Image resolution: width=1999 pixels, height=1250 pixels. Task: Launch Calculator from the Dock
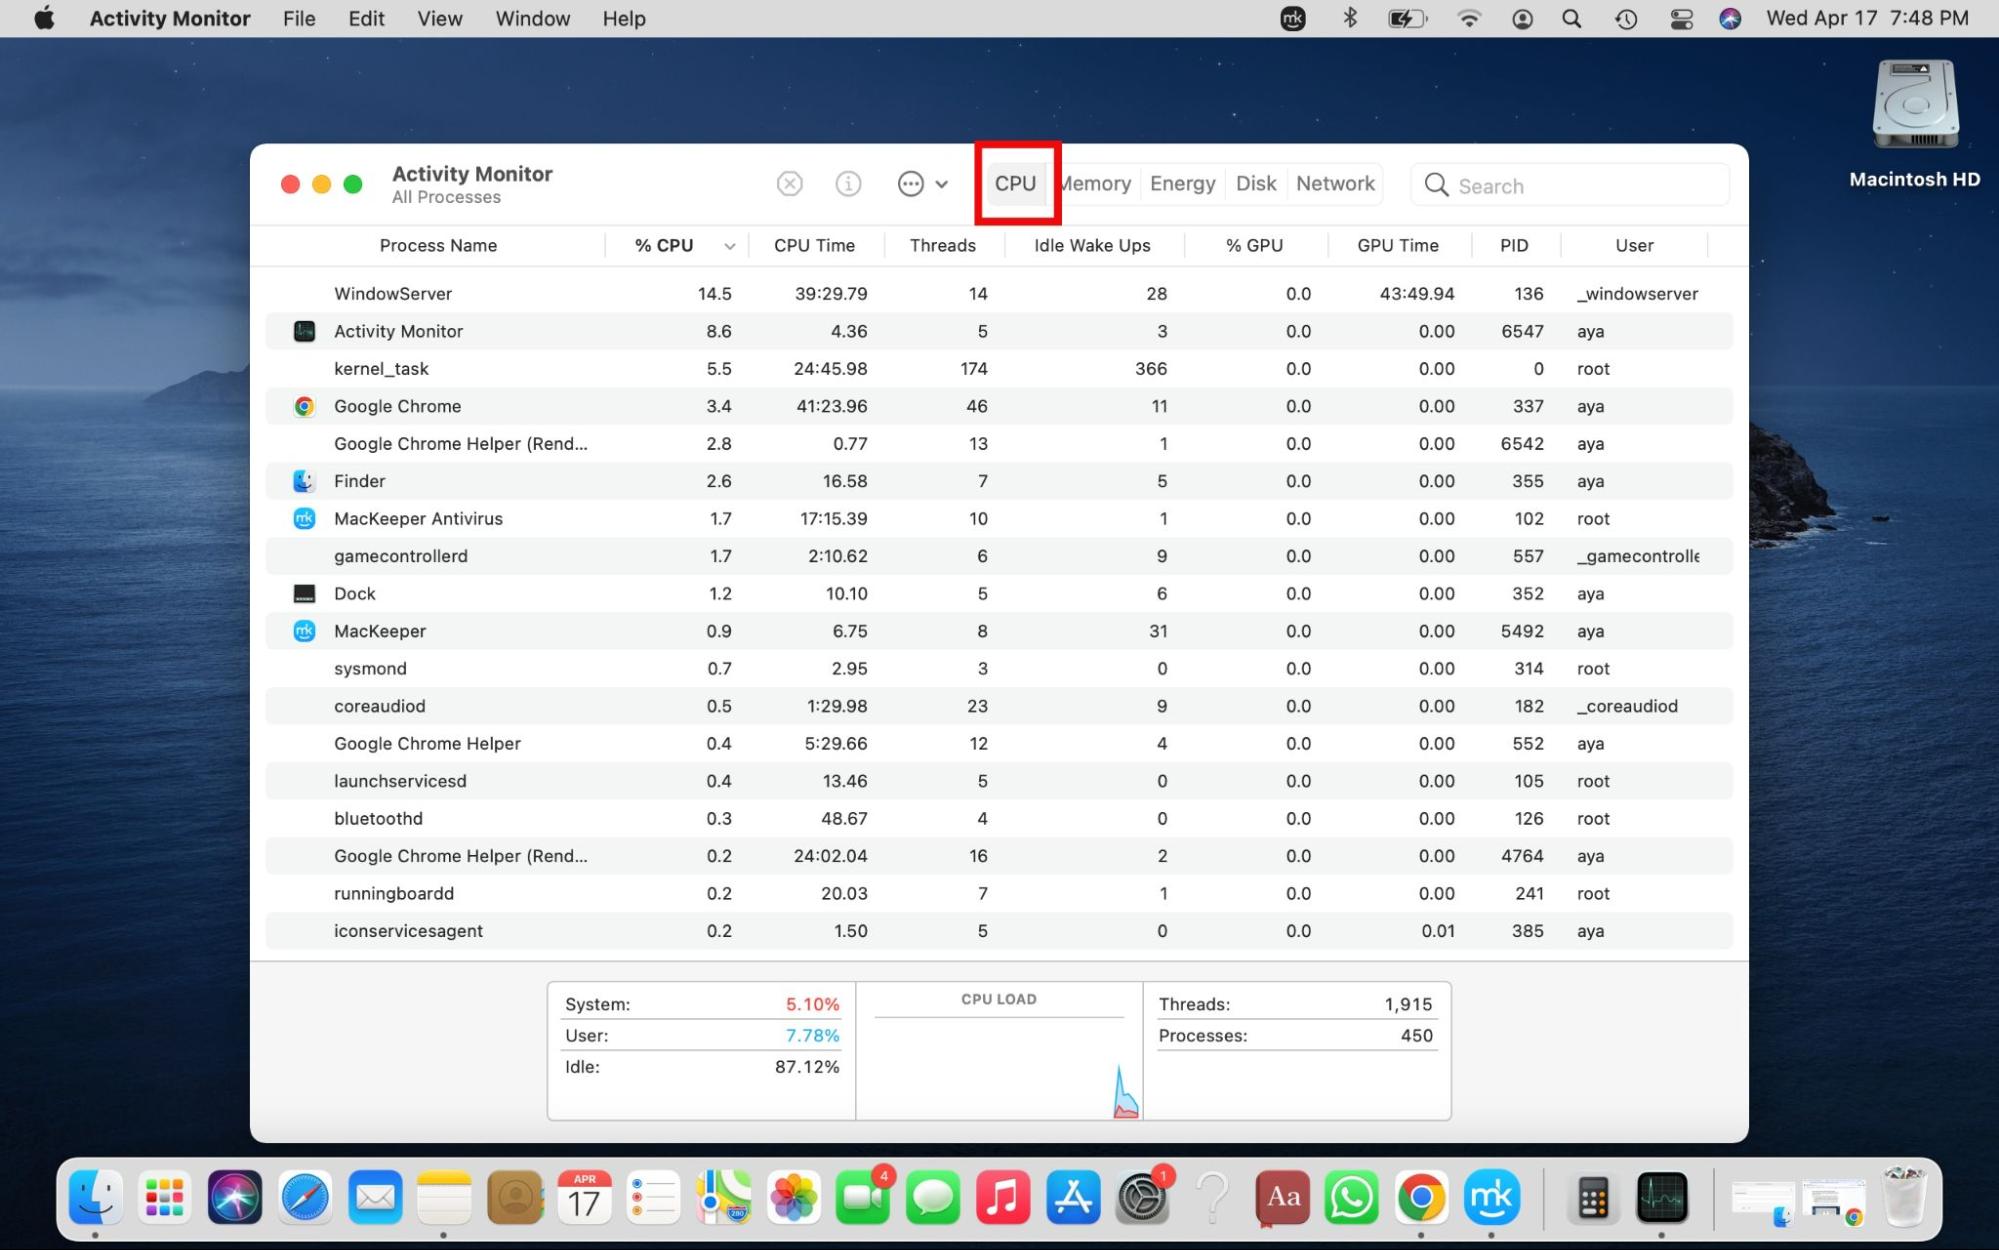click(1593, 1196)
